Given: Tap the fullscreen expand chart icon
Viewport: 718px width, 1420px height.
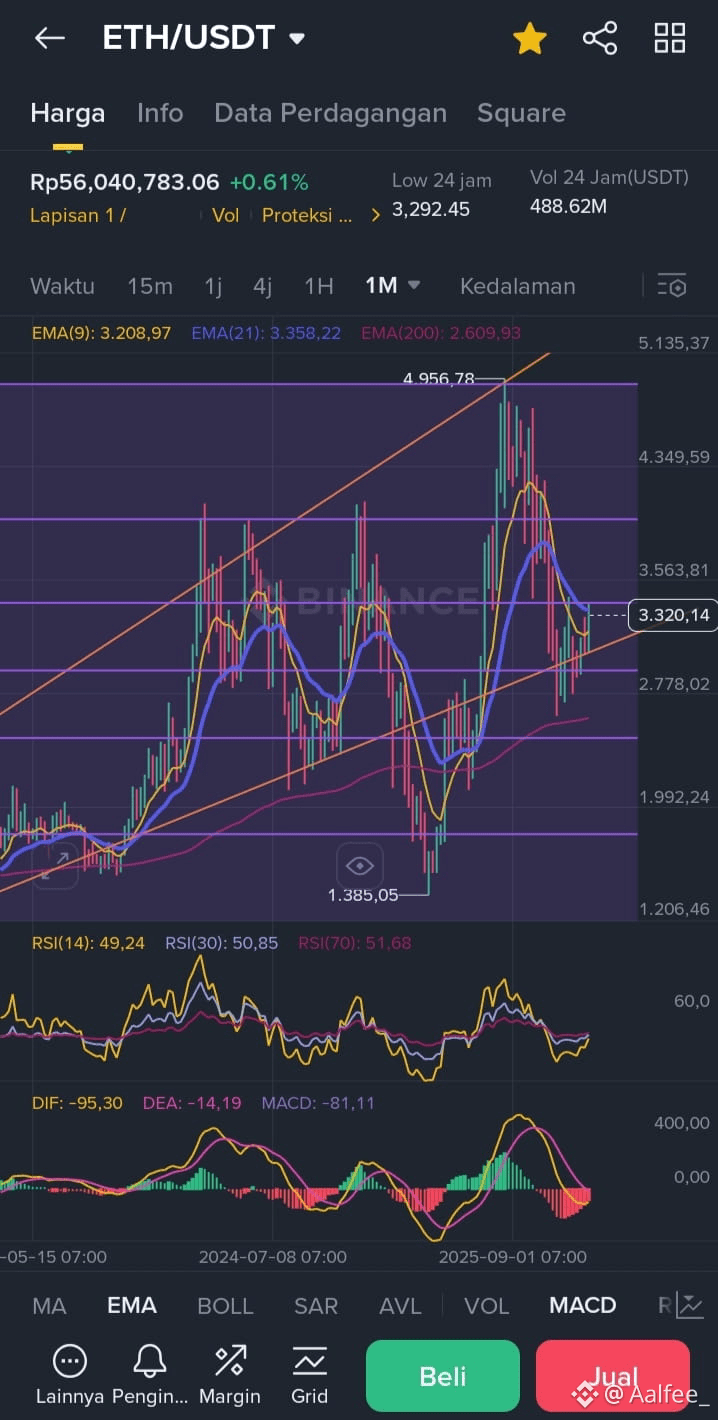Looking at the screenshot, I should [x=55, y=865].
